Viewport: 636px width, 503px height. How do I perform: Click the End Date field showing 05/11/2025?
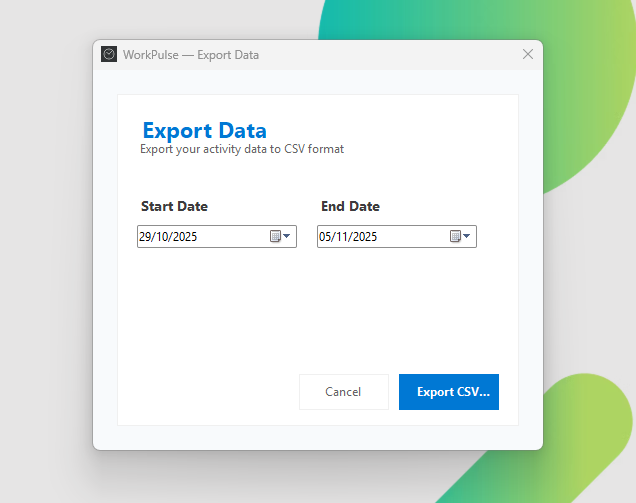[x=397, y=236]
